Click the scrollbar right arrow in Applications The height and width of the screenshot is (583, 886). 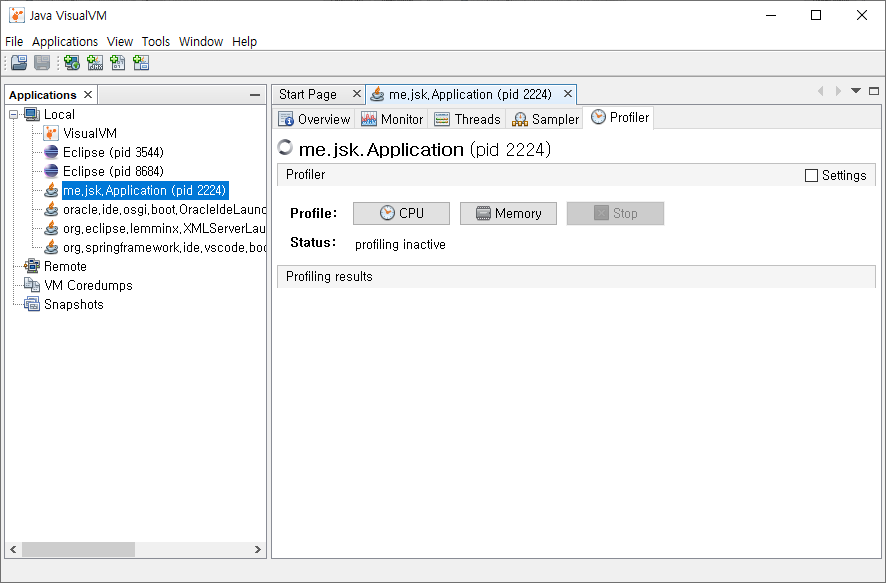click(x=258, y=549)
